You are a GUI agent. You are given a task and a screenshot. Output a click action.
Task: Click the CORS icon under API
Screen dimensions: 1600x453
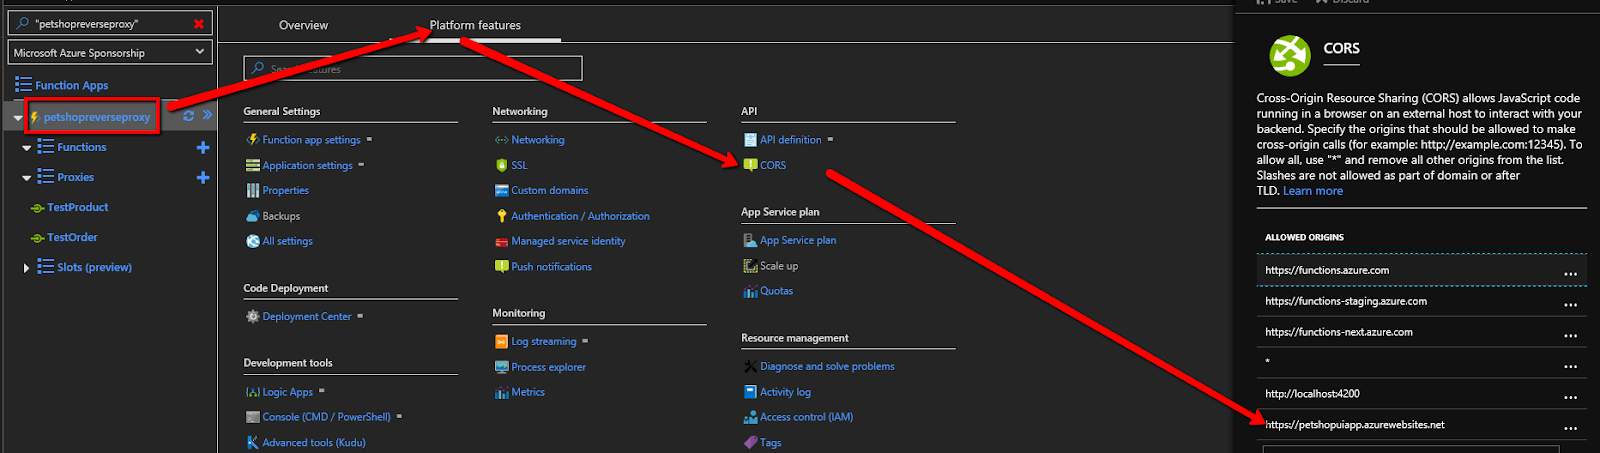[750, 165]
